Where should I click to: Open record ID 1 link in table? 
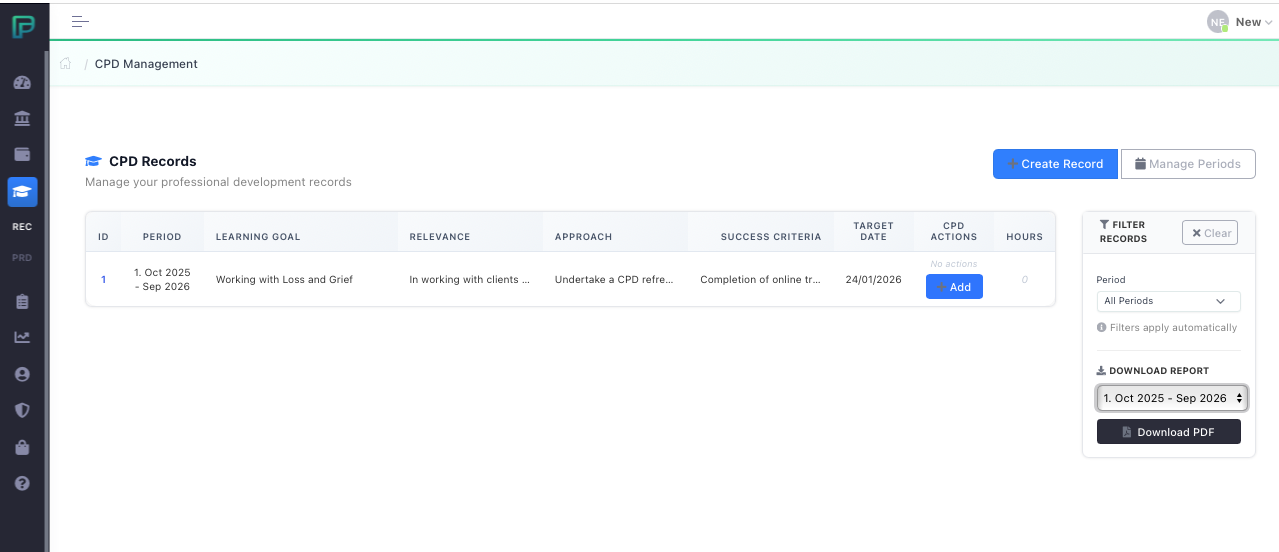tap(103, 280)
